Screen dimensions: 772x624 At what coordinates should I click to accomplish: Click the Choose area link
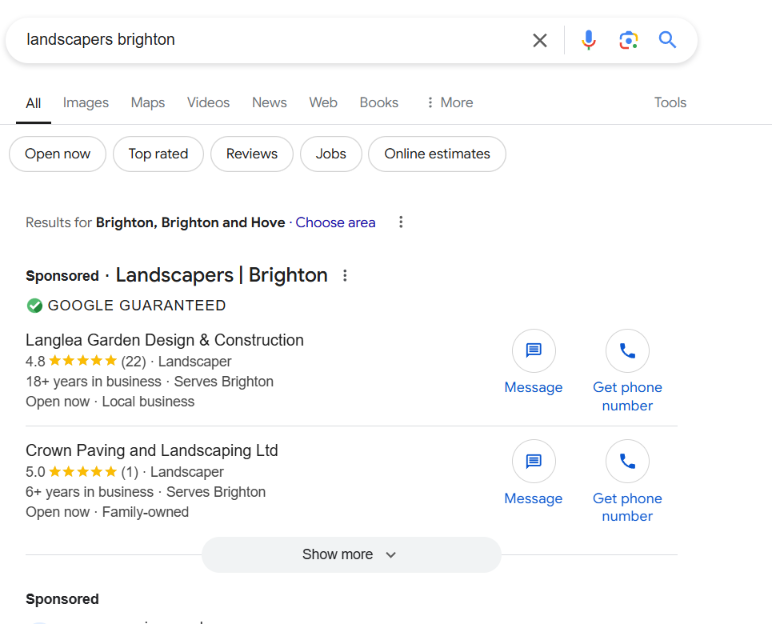[335, 222]
